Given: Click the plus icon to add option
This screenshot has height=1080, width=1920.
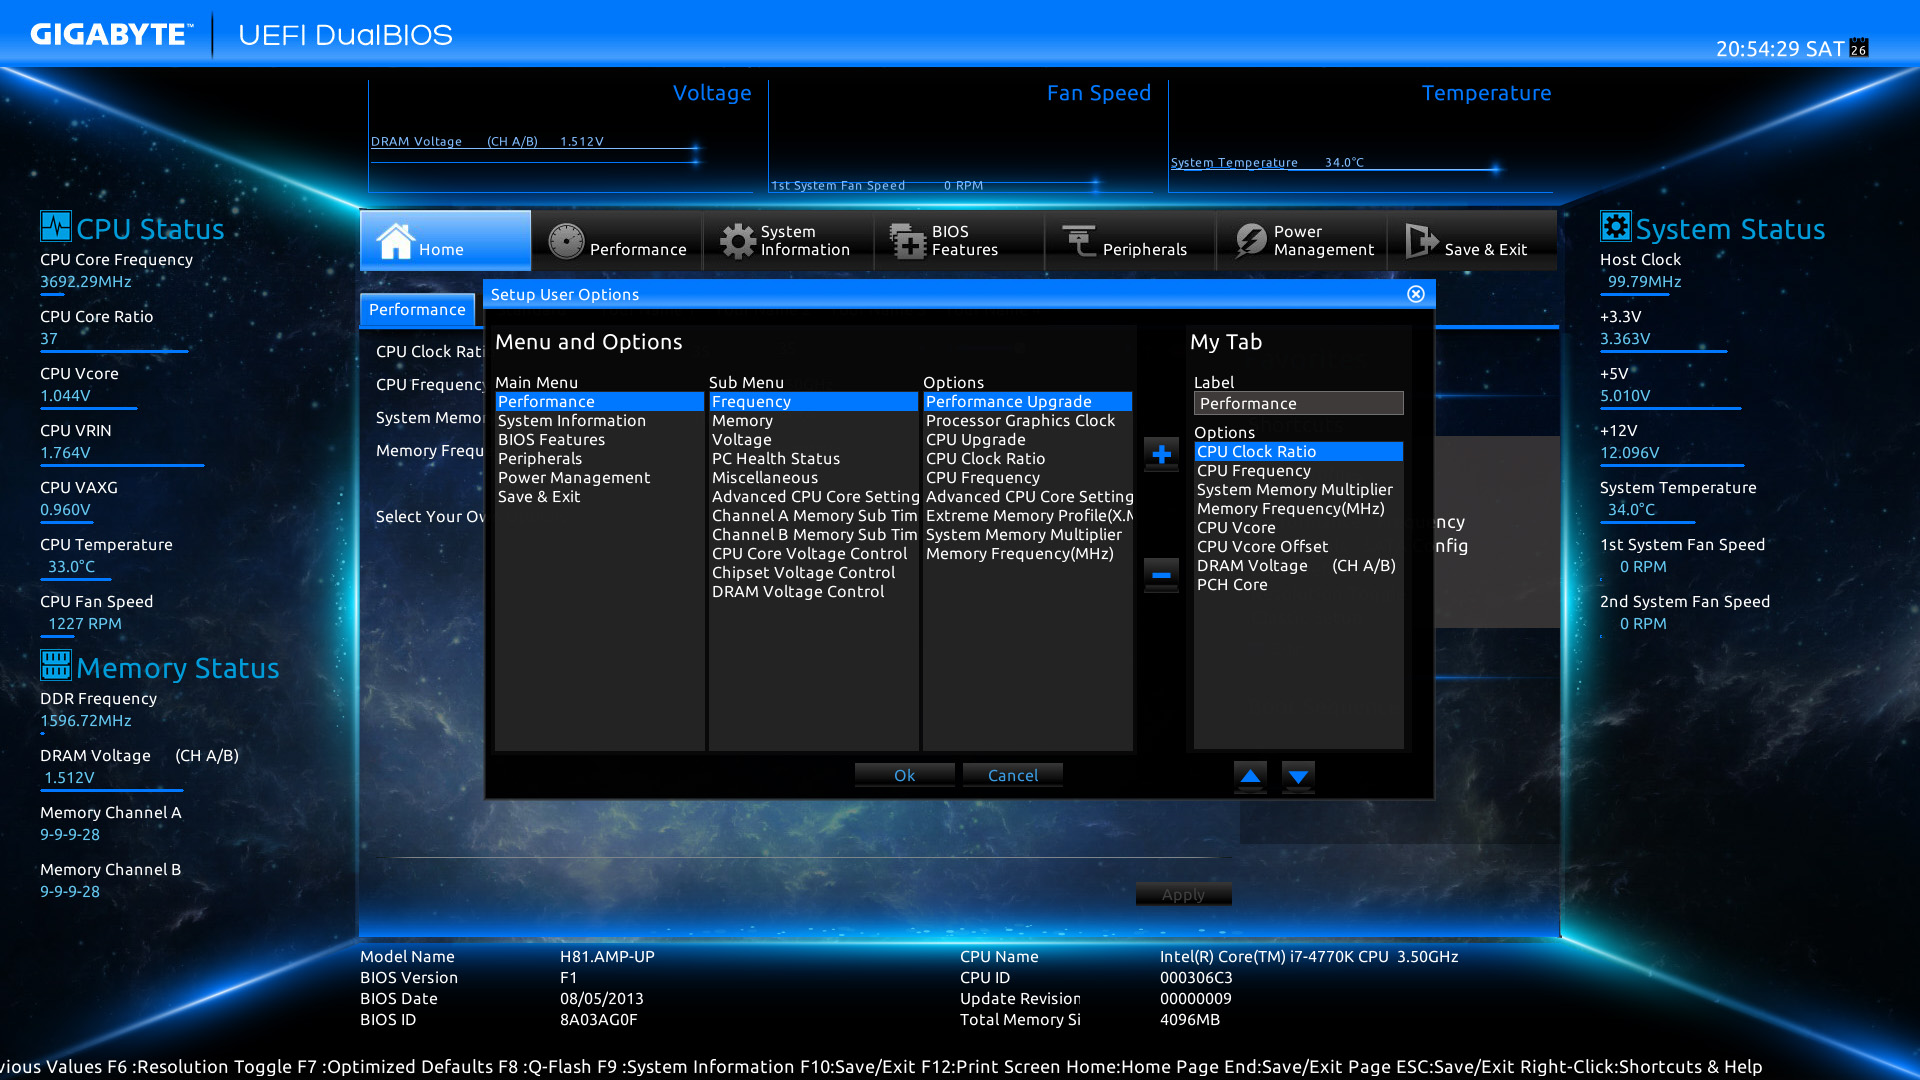Looking at the screenshot, I should click(x=1161, y=454).
